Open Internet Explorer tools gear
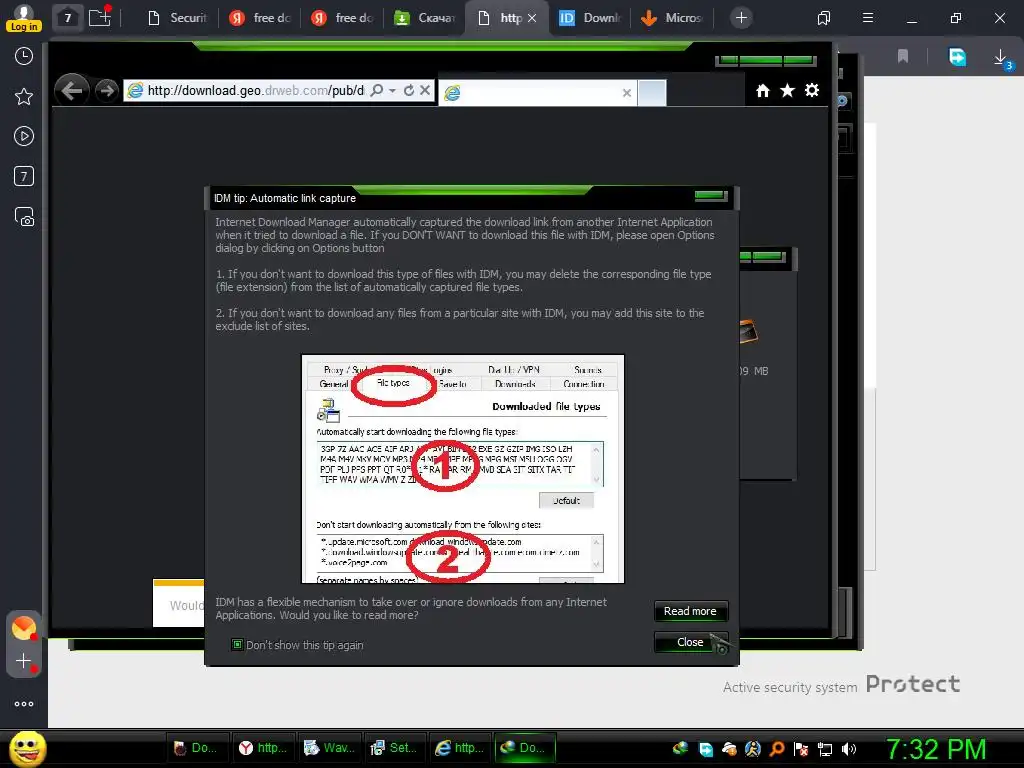 (x=812, y=90)
